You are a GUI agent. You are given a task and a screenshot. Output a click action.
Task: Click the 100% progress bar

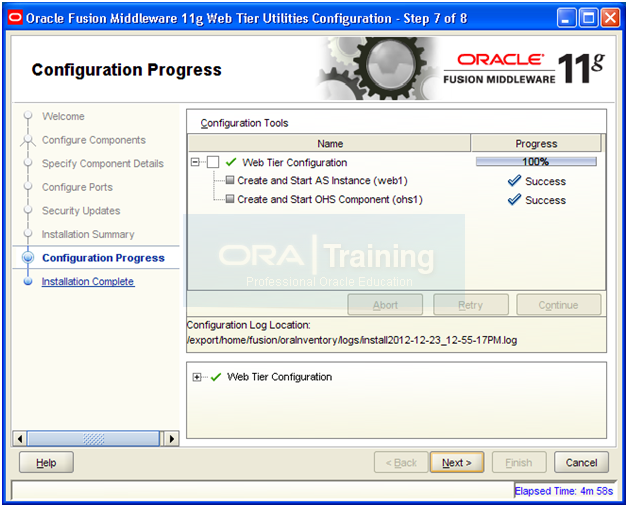[x=536, y=162]
